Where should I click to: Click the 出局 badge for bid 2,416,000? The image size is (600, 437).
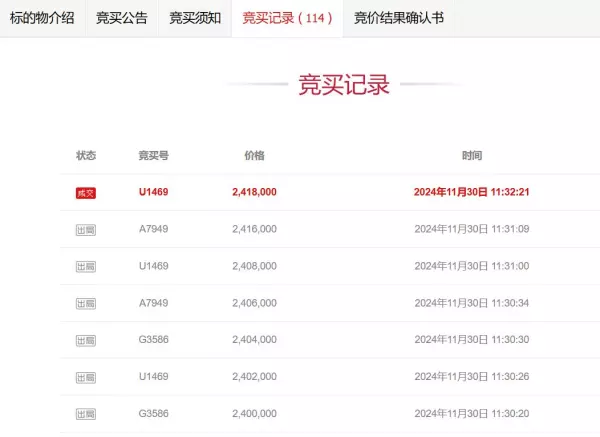pyautogui.click(x=86, y=230)
